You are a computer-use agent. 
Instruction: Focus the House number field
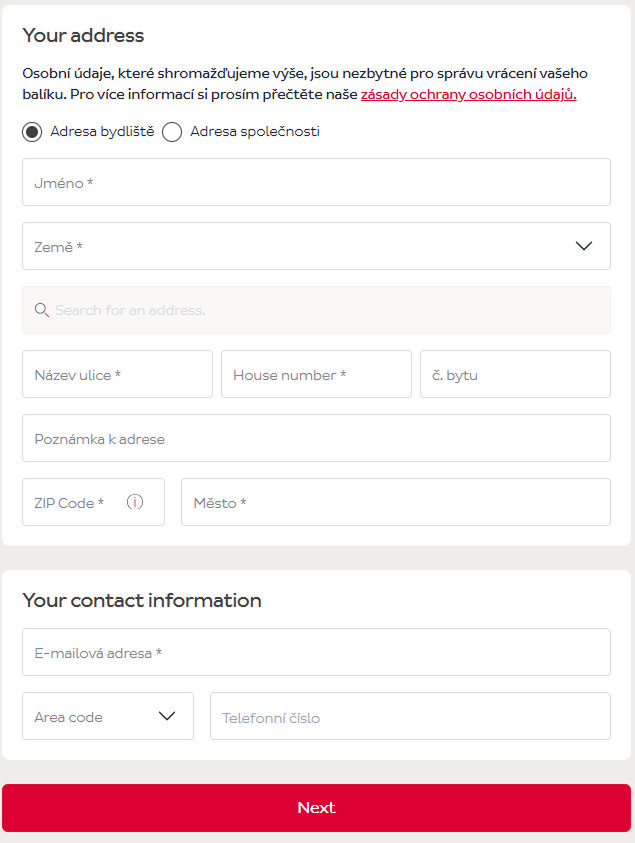point(316,374)
